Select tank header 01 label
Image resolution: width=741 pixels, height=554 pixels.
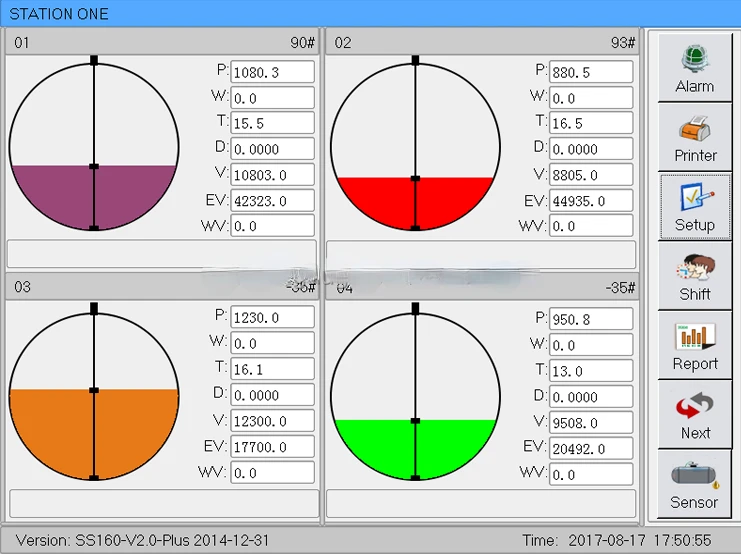pos(22,43)
